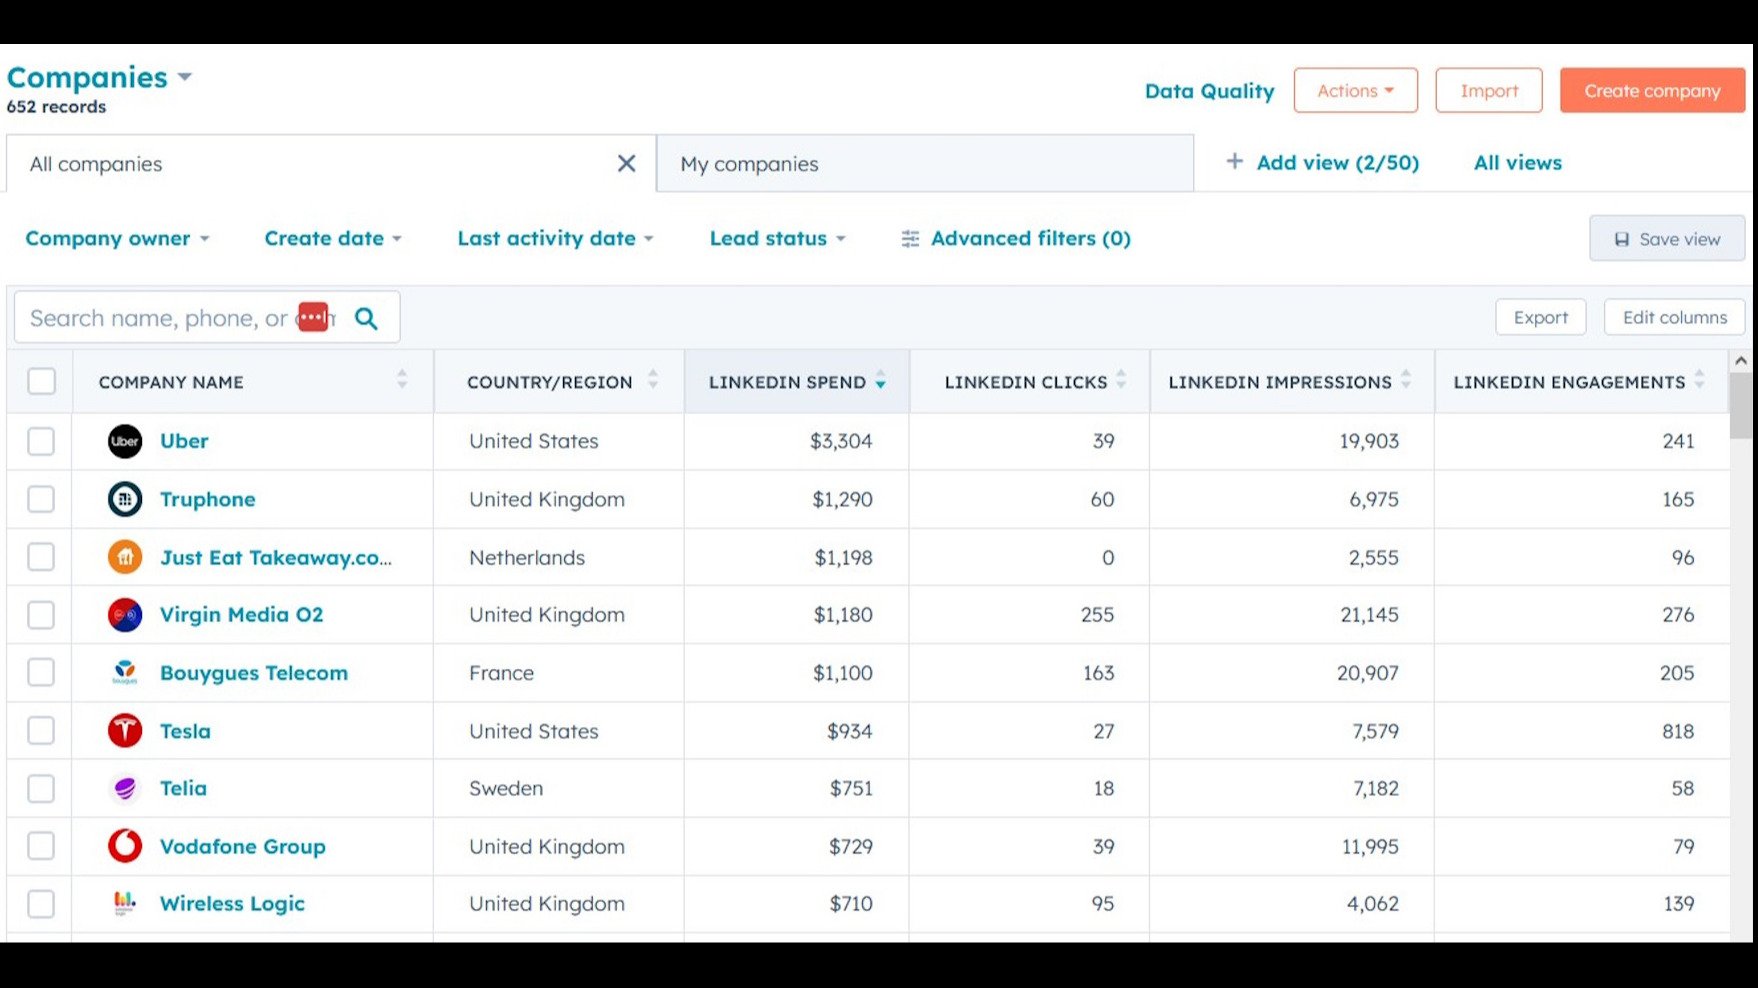1758x988 pixels.
Task: Click the Tesla logo icon
Action: click(x=125, y=731)
